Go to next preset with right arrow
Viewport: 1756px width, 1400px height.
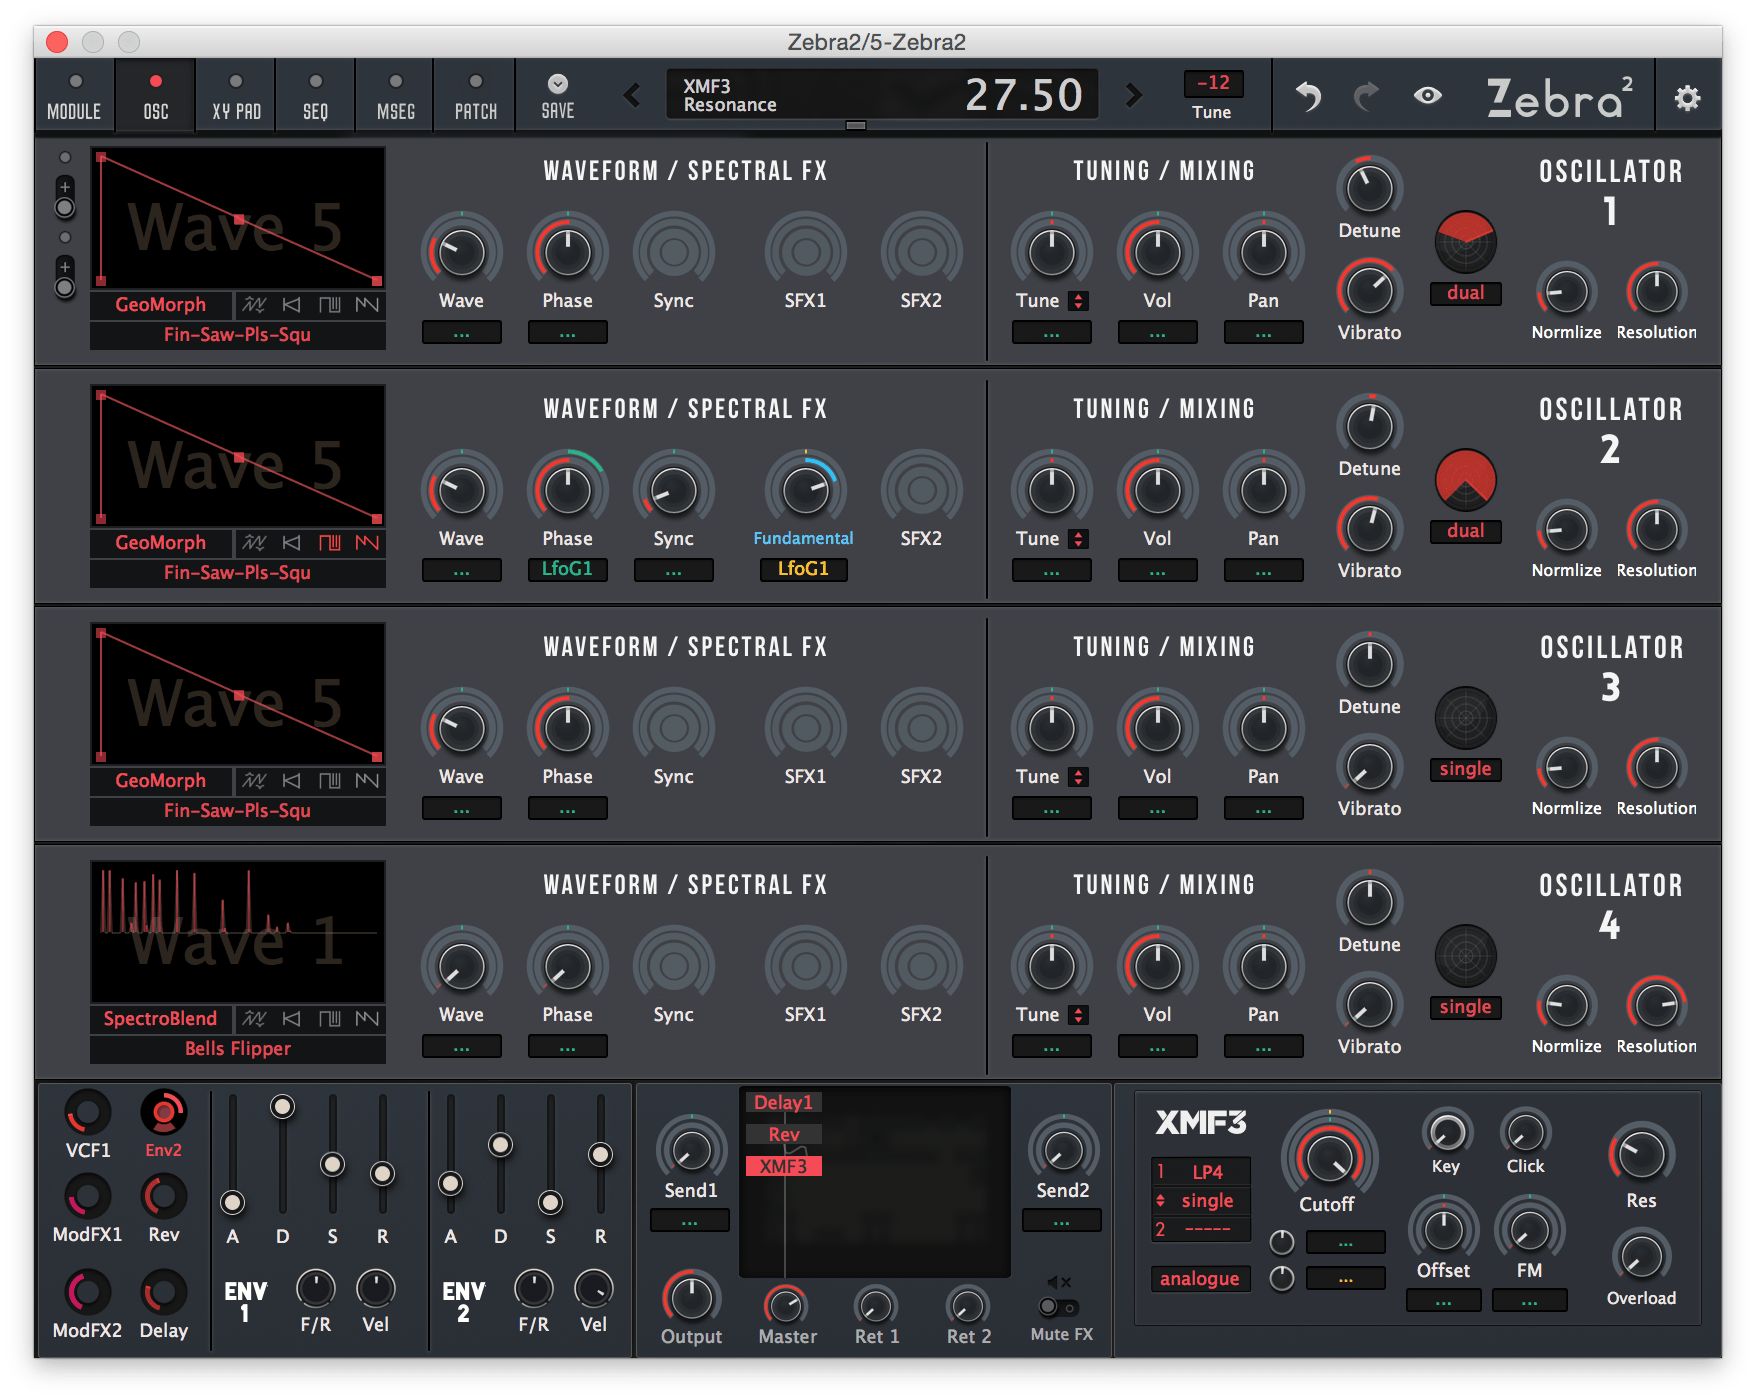[1133, 96]
